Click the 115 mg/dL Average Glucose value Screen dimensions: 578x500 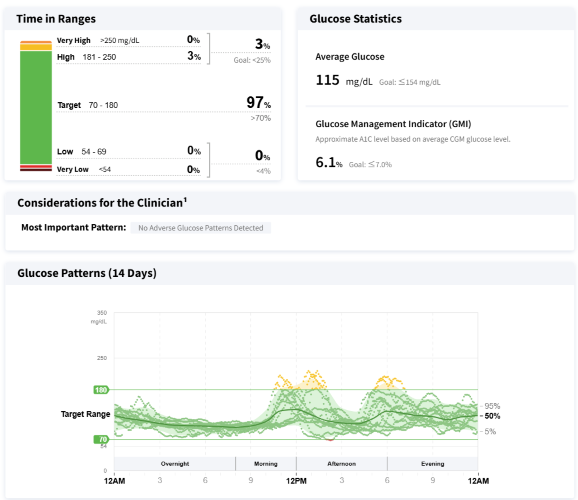(x=344, y=80)
